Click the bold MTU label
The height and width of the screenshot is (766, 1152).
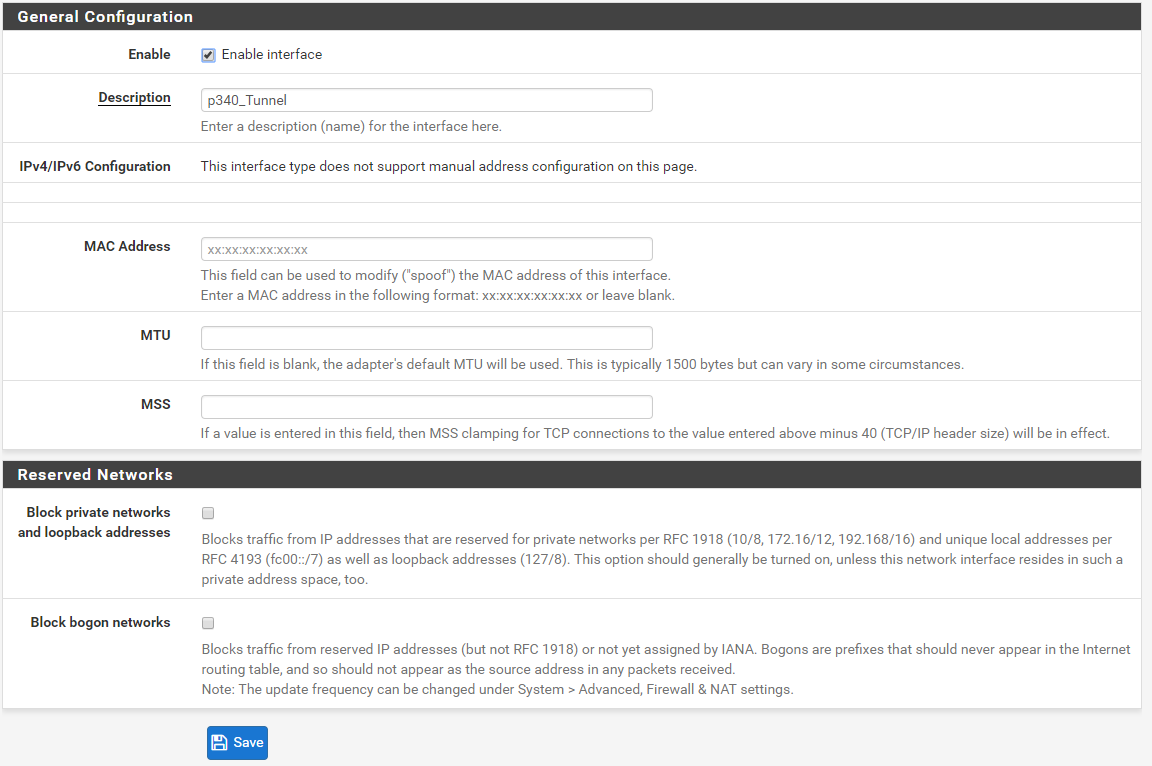pos(156,335)
